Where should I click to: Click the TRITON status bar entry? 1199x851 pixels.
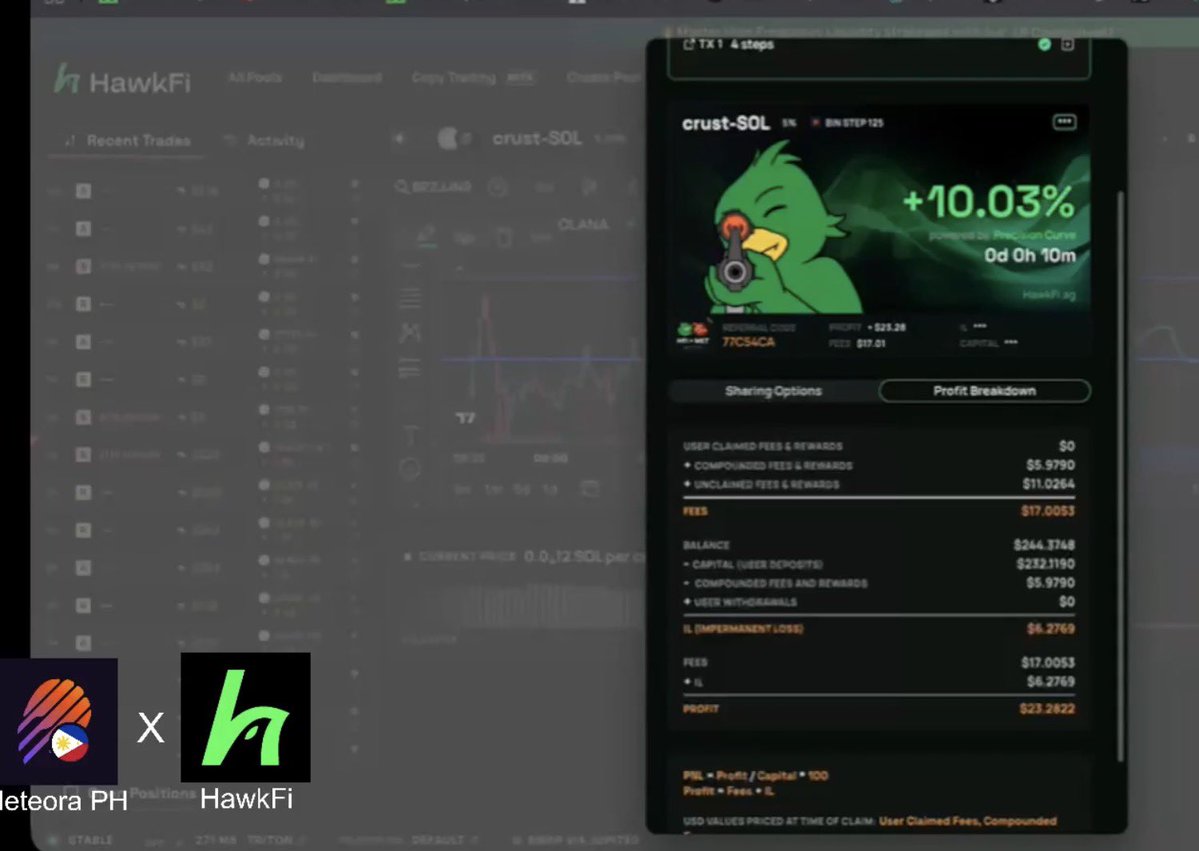point(270,840)
